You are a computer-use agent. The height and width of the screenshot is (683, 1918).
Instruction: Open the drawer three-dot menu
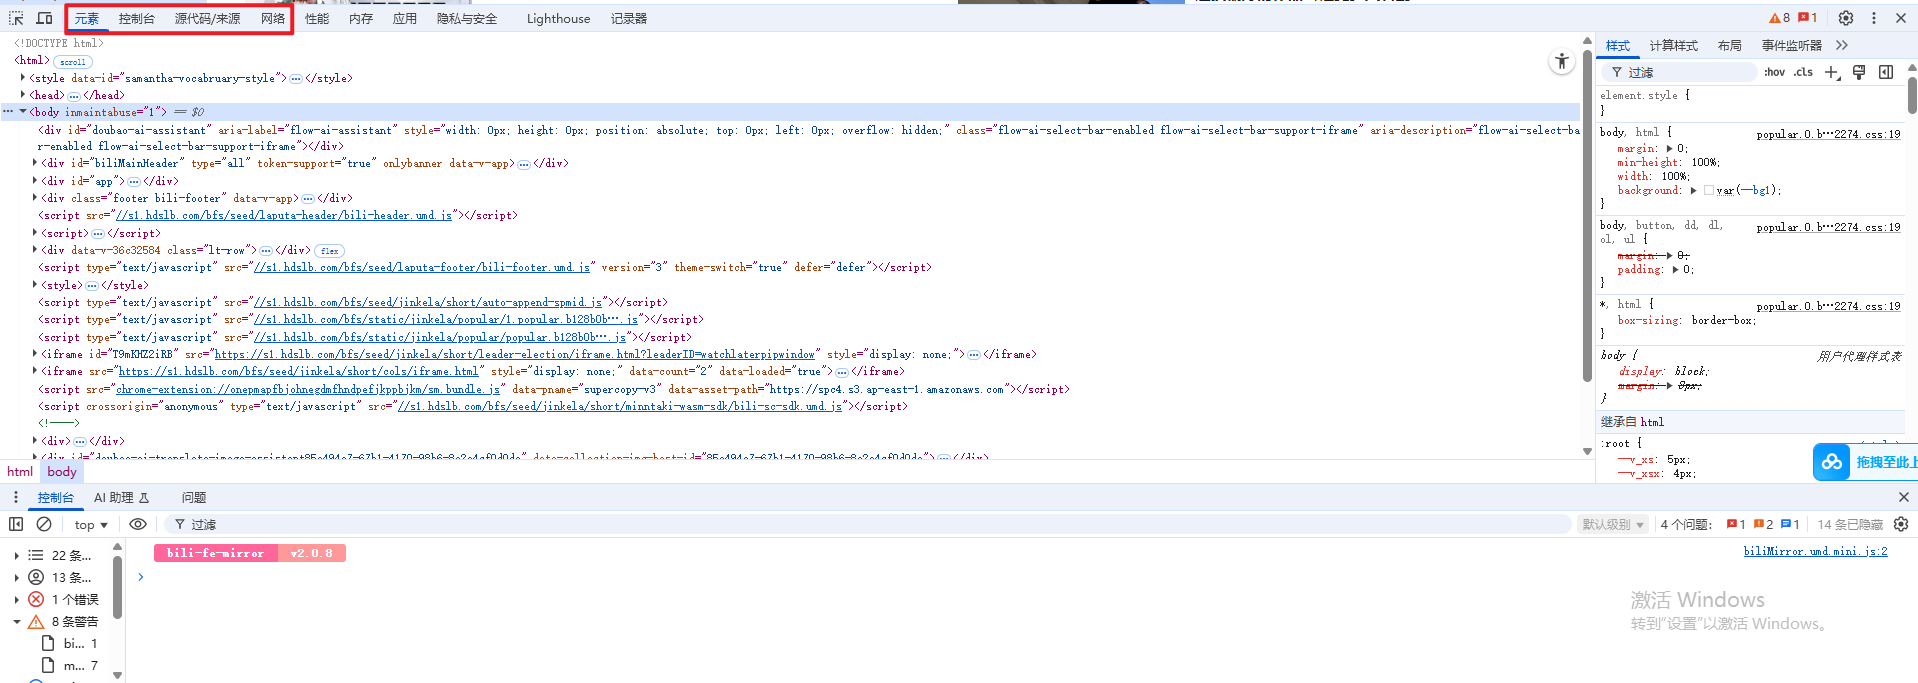click(15, 497)
